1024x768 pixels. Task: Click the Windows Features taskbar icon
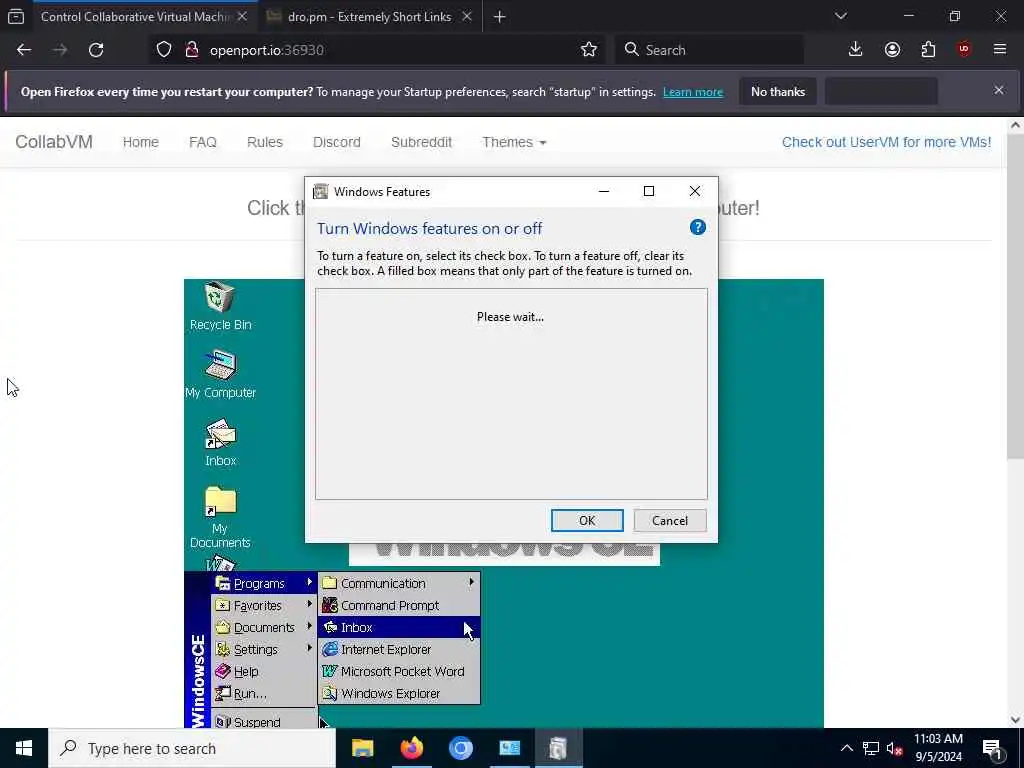(x=558, y=748)
